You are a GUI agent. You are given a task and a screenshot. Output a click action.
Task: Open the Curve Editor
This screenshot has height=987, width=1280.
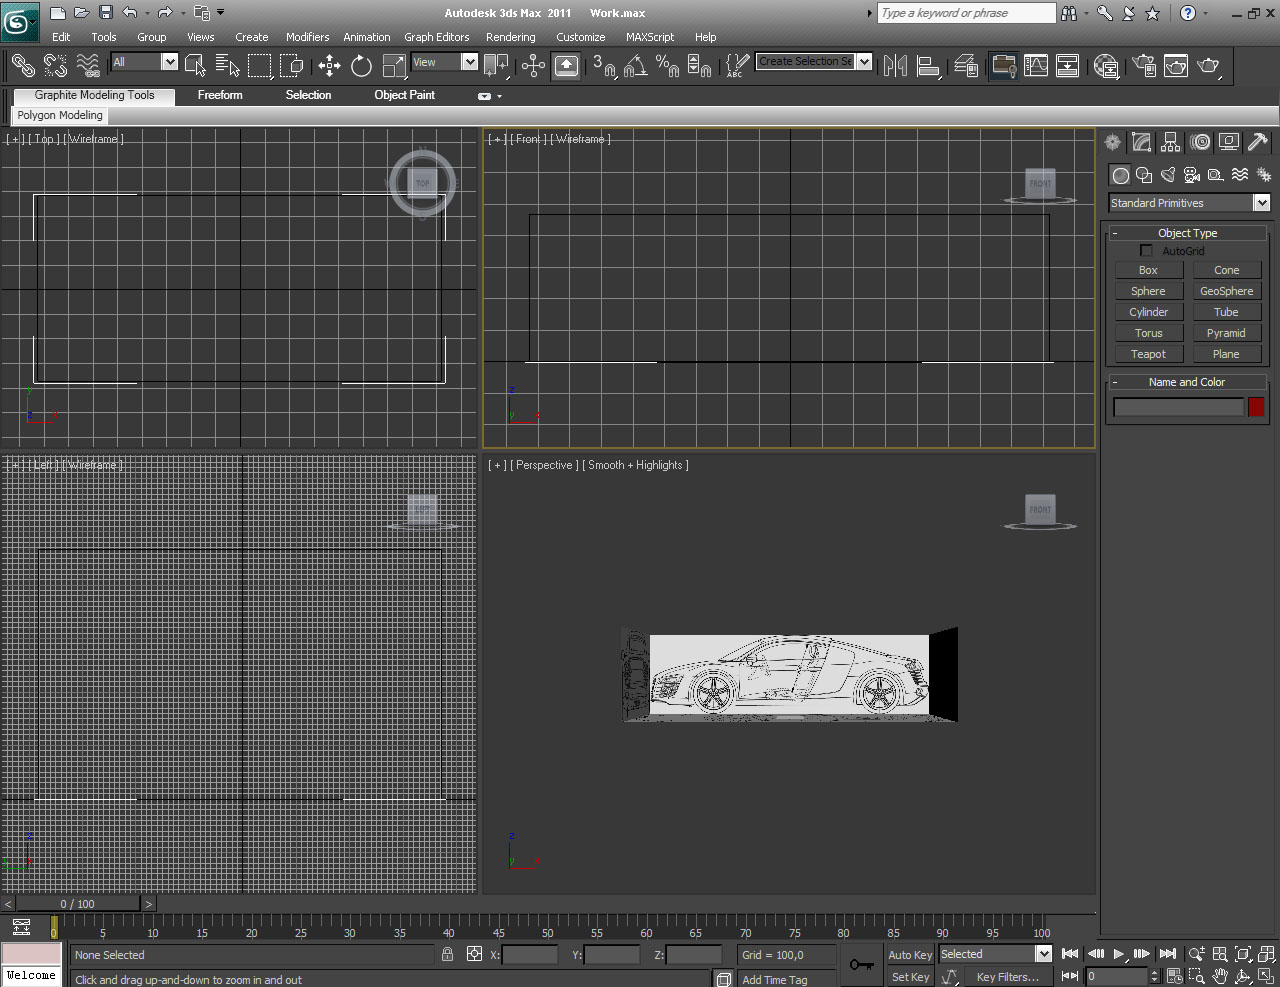[x=1036, y=66]
